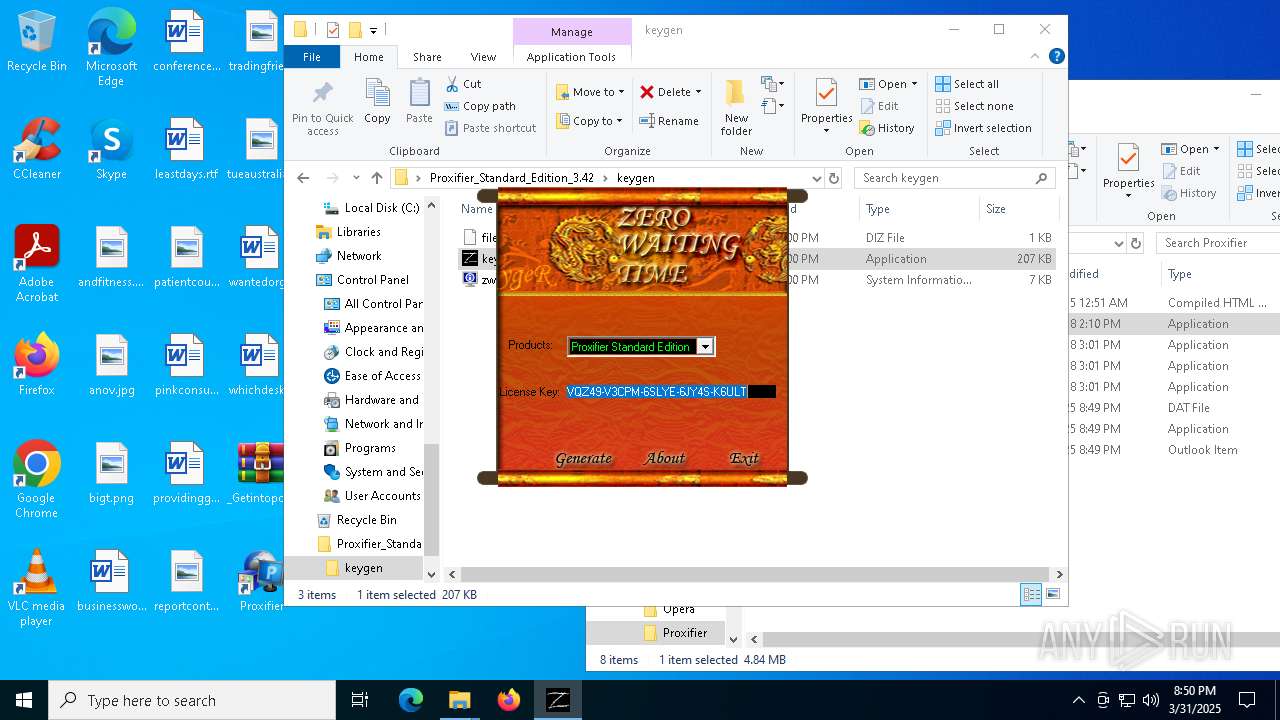Click Select all in ribbon
The width and height of the screenshot is (1280, 720).
[967, 84]
